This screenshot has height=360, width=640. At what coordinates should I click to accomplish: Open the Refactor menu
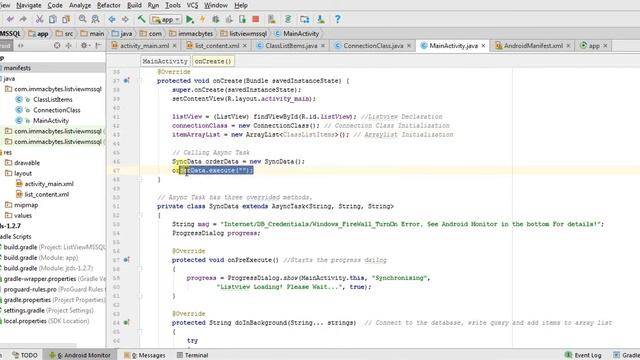tap(109, 5)
